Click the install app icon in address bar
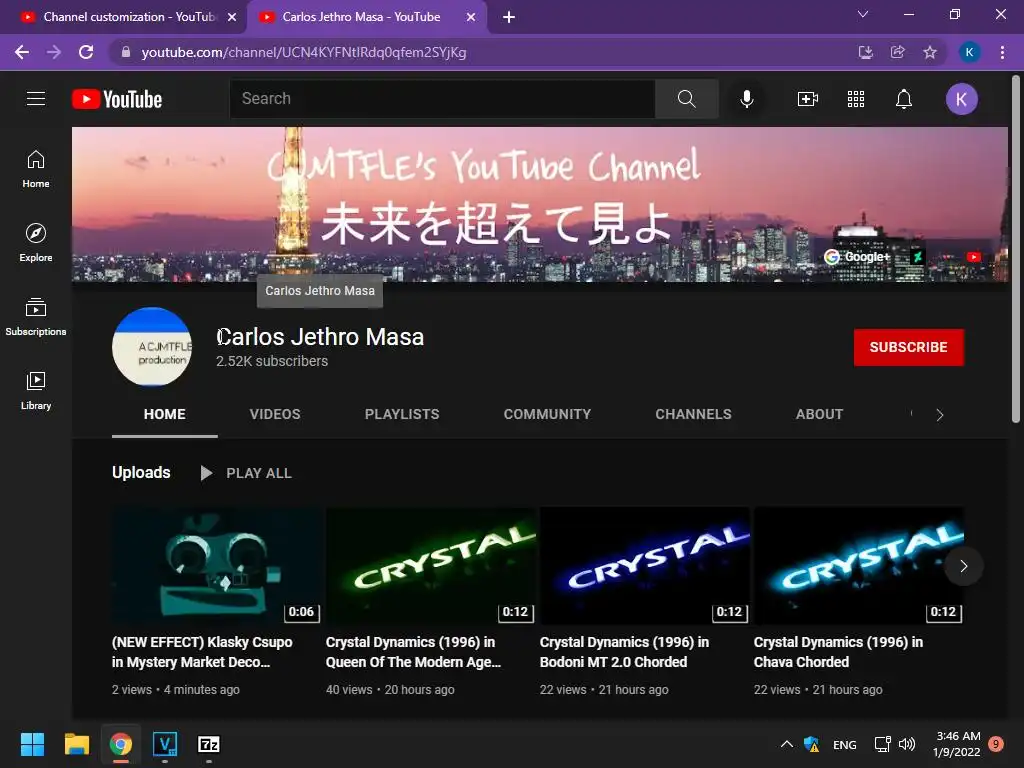The height and width of the screenshot is (768, 1024). point(865,52)
